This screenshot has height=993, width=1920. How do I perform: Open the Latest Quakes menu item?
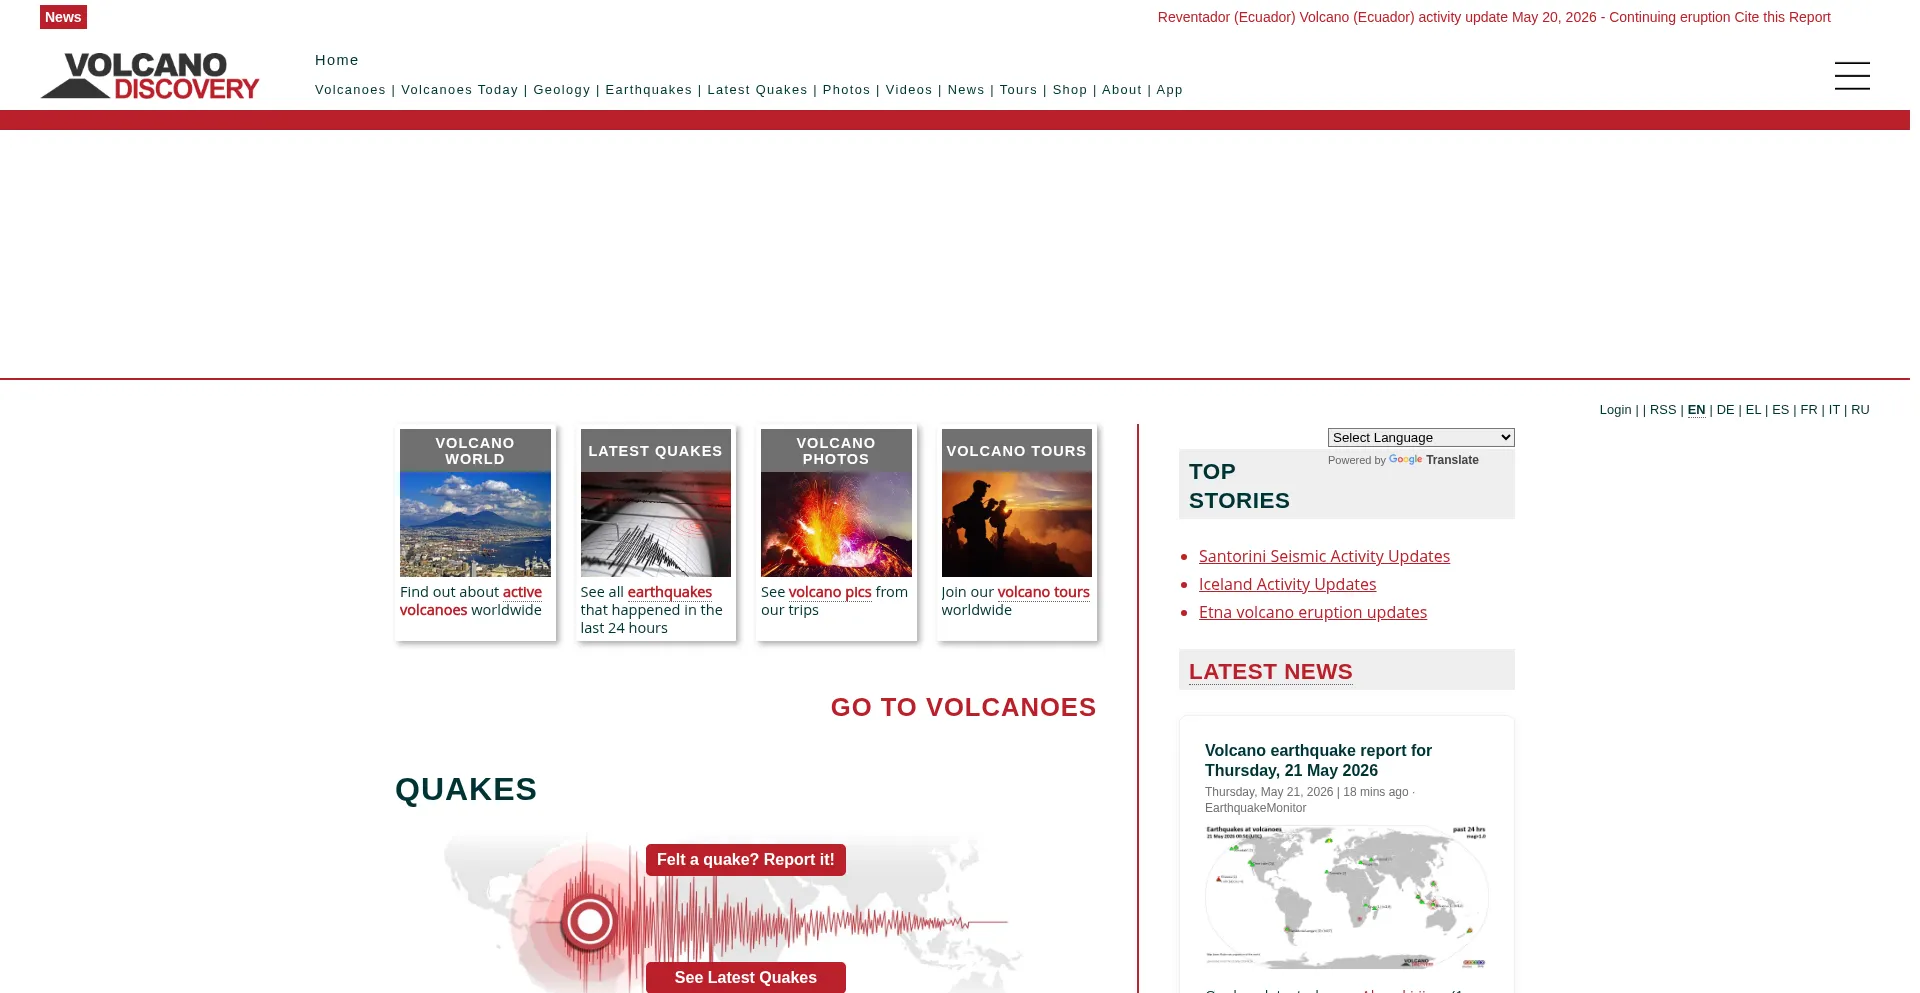pos(757,90)
